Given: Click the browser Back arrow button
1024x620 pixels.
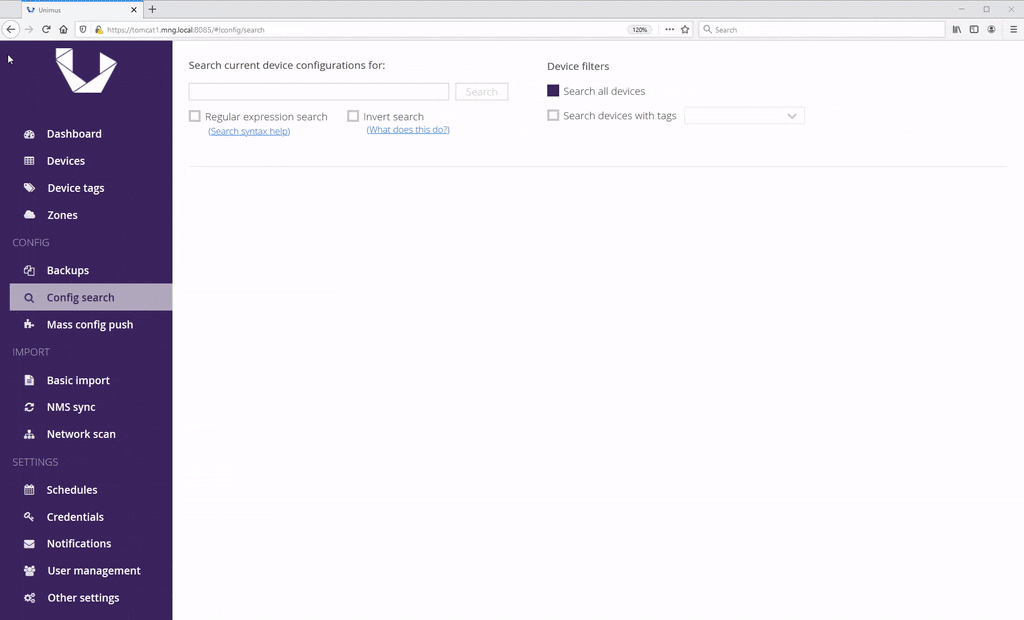Looking at the screenshot, I should [x=10, y=29].
